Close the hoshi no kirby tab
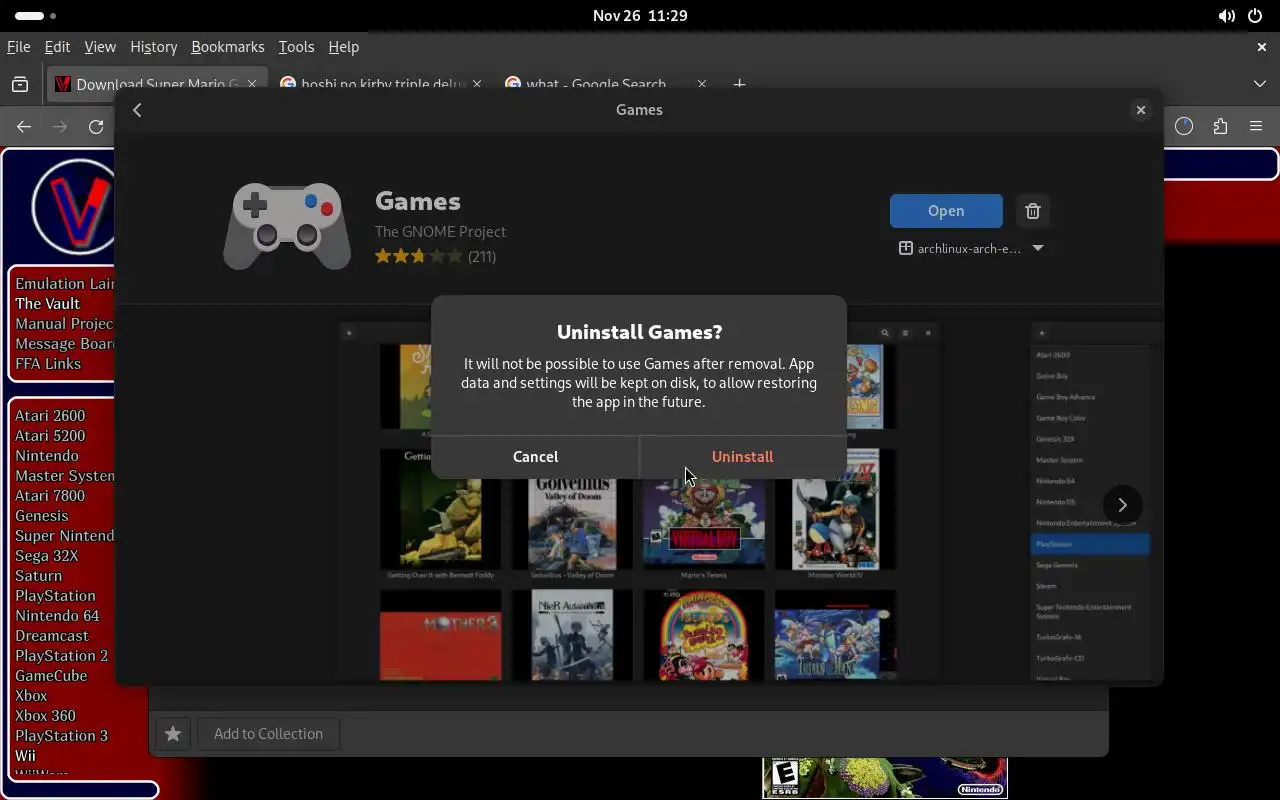The image size is (1280, 800). click(x=477, y=84)
